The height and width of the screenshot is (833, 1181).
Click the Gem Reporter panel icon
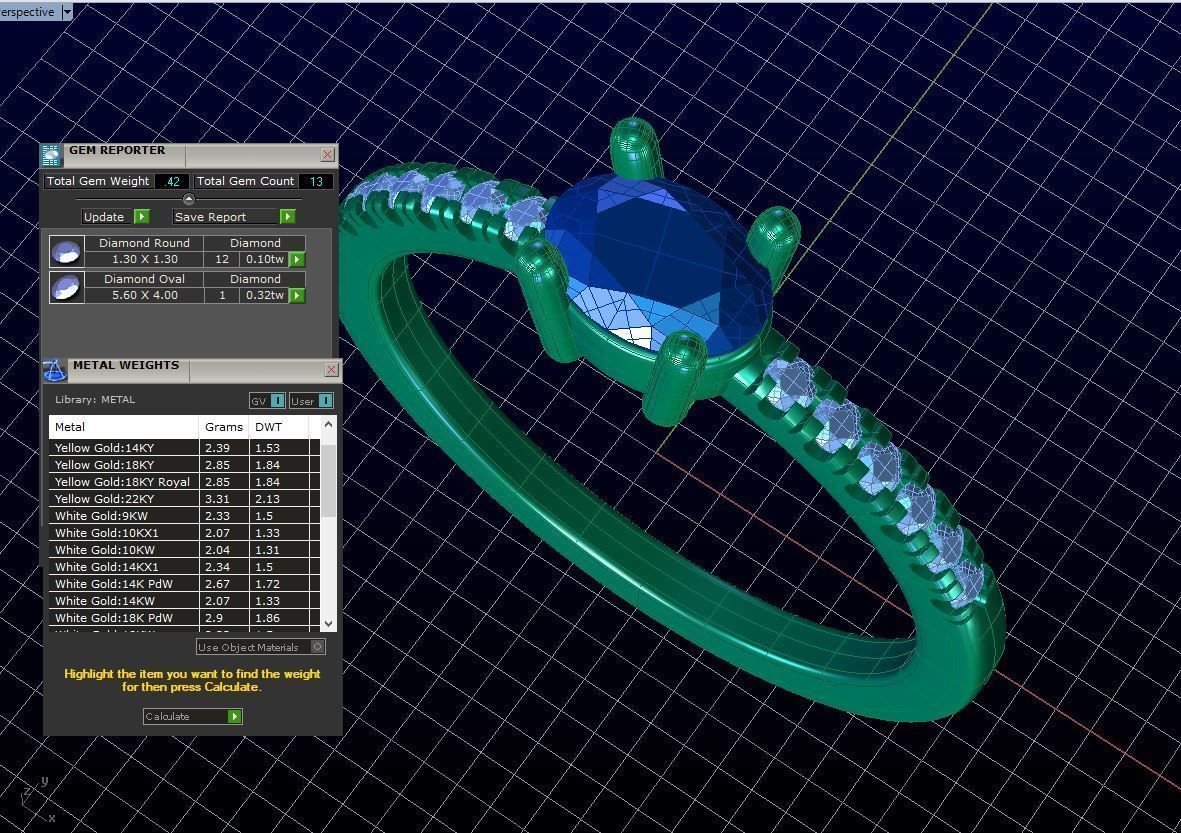click(50, 154)
